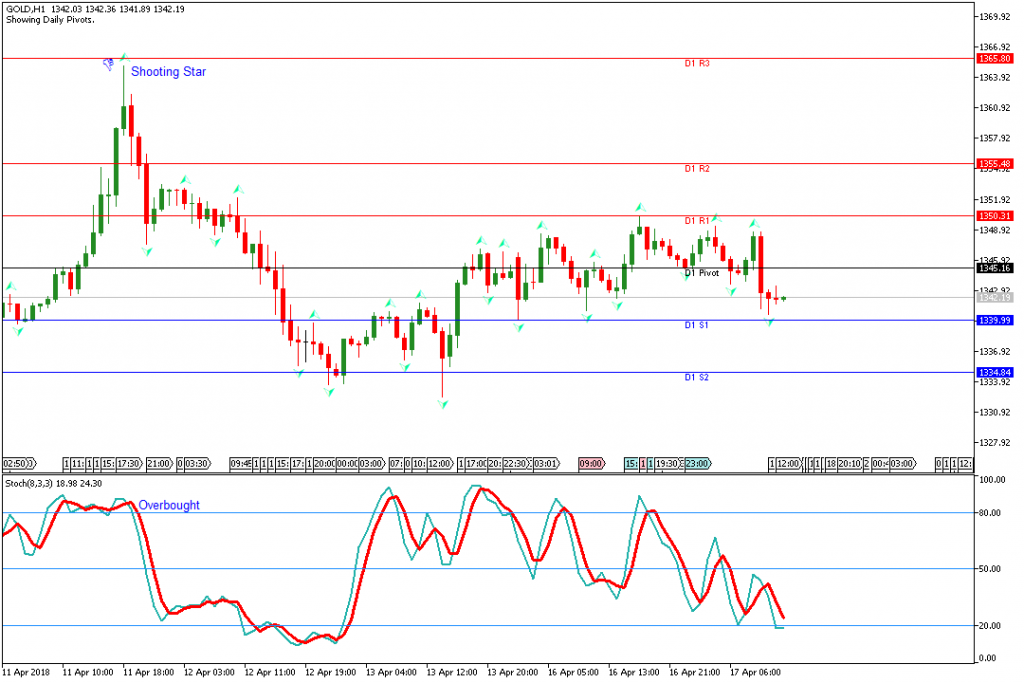Click the D1 R3 resistance line label
This screenshot has width=1024, height=683.
tap(697, 63)
